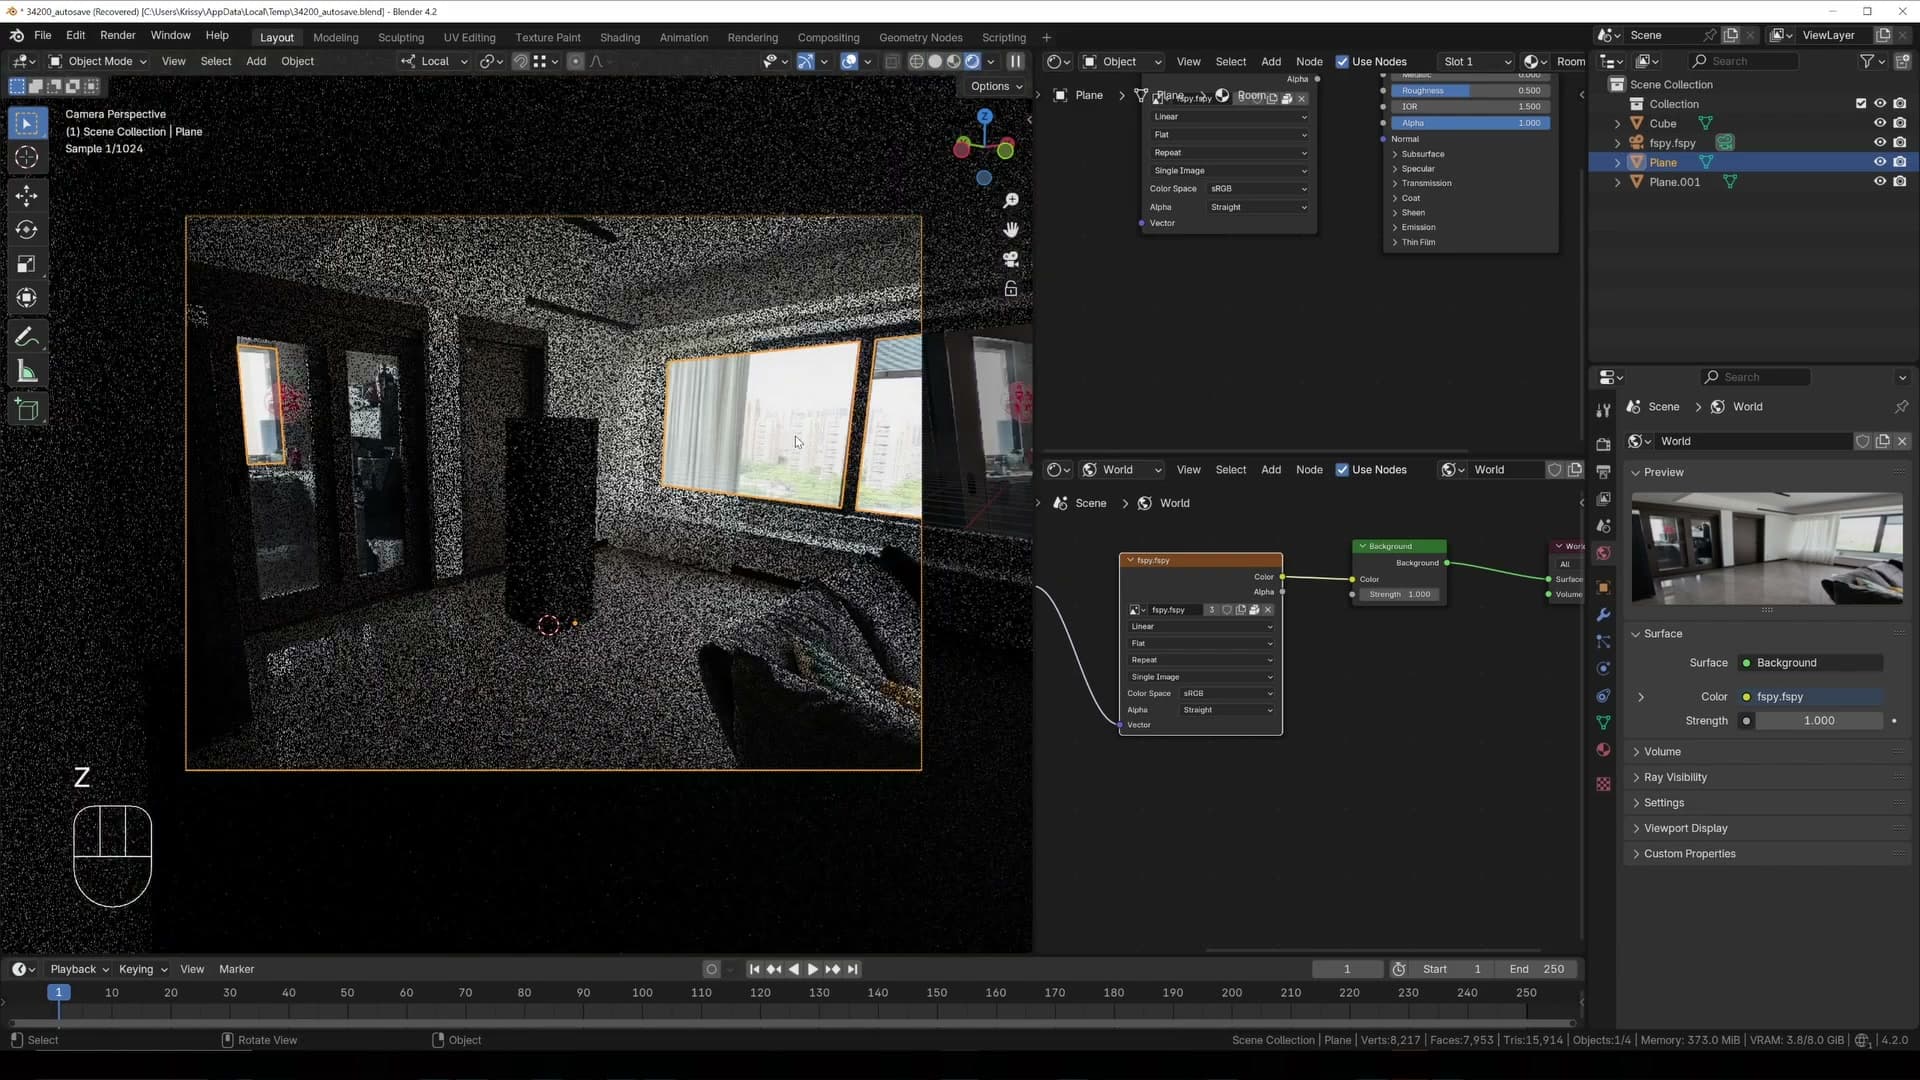Image resolution: width=1920 pixels, height=1080 pixels.
Task: Open the Output properties tab
Action: (1603, 471)
